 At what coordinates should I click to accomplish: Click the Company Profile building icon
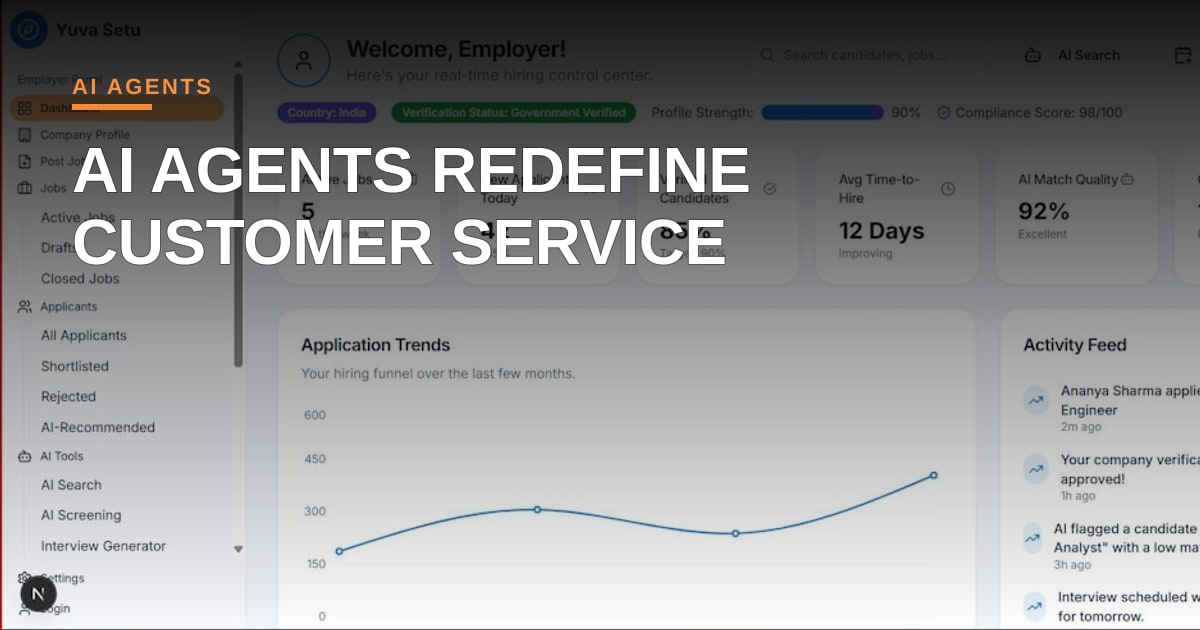[25, 135]
